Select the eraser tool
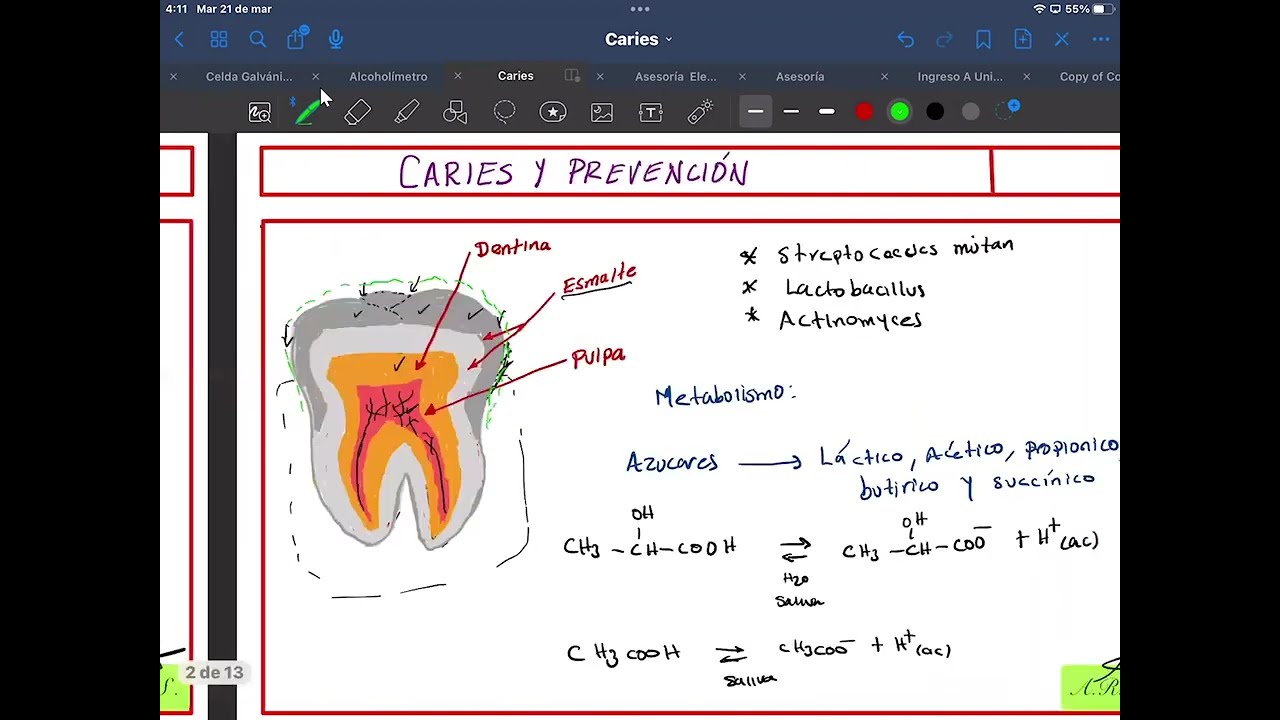This screenshot has width=1280, height=720. tap(357, 113)
